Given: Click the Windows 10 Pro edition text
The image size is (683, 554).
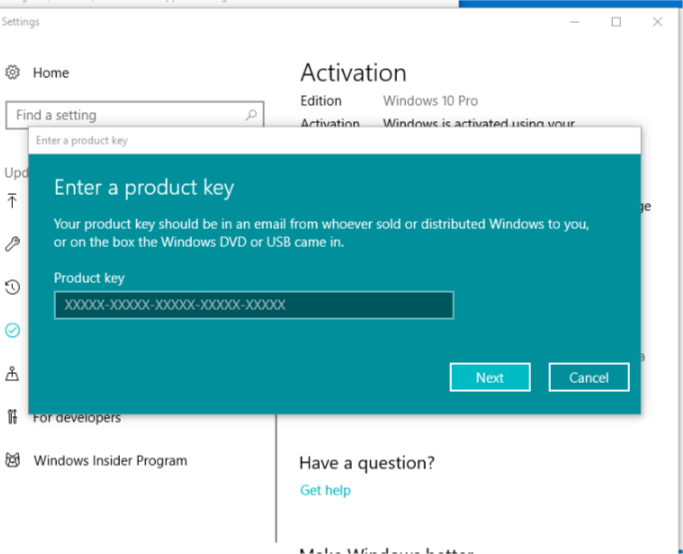Looking at the screenshot, I should pos(430,101).
